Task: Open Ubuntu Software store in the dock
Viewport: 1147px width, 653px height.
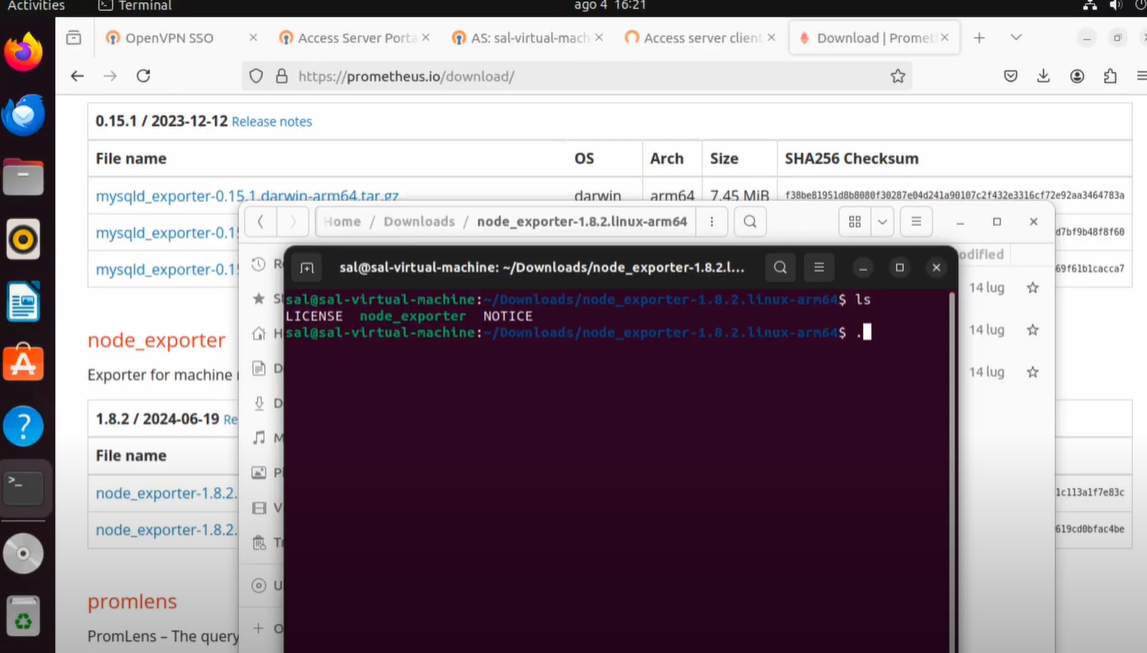Action: (23, 363)
